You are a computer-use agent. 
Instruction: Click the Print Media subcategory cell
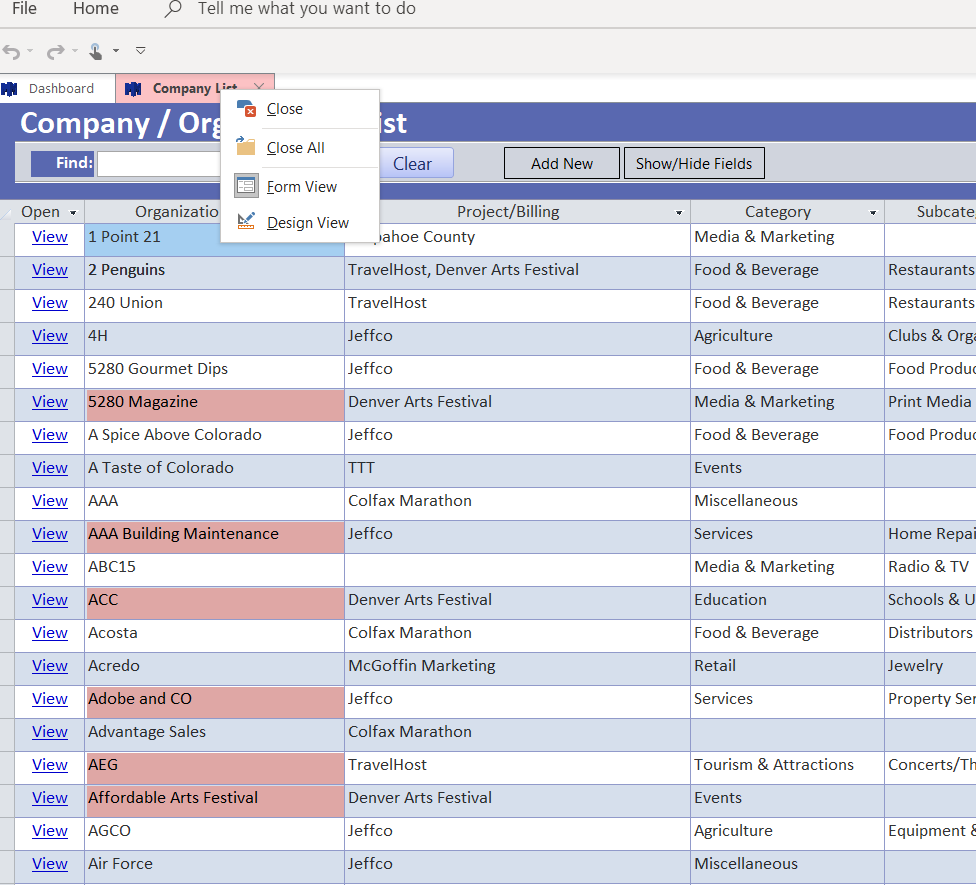point(931,405)
